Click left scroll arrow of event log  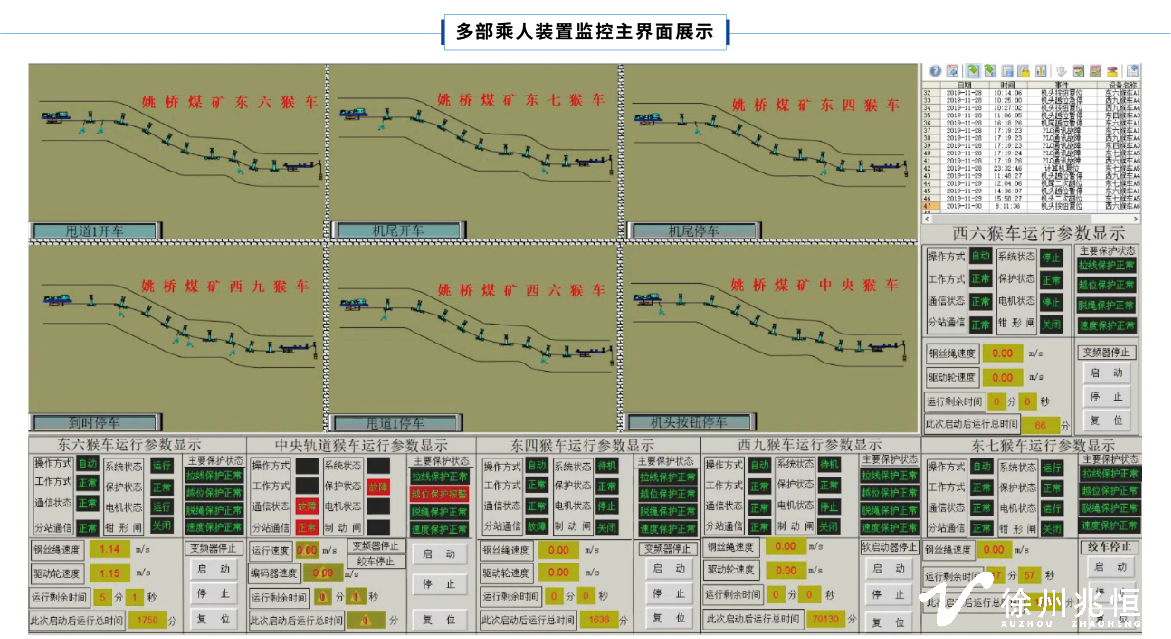pyautogui.click(x=926, y=218)
